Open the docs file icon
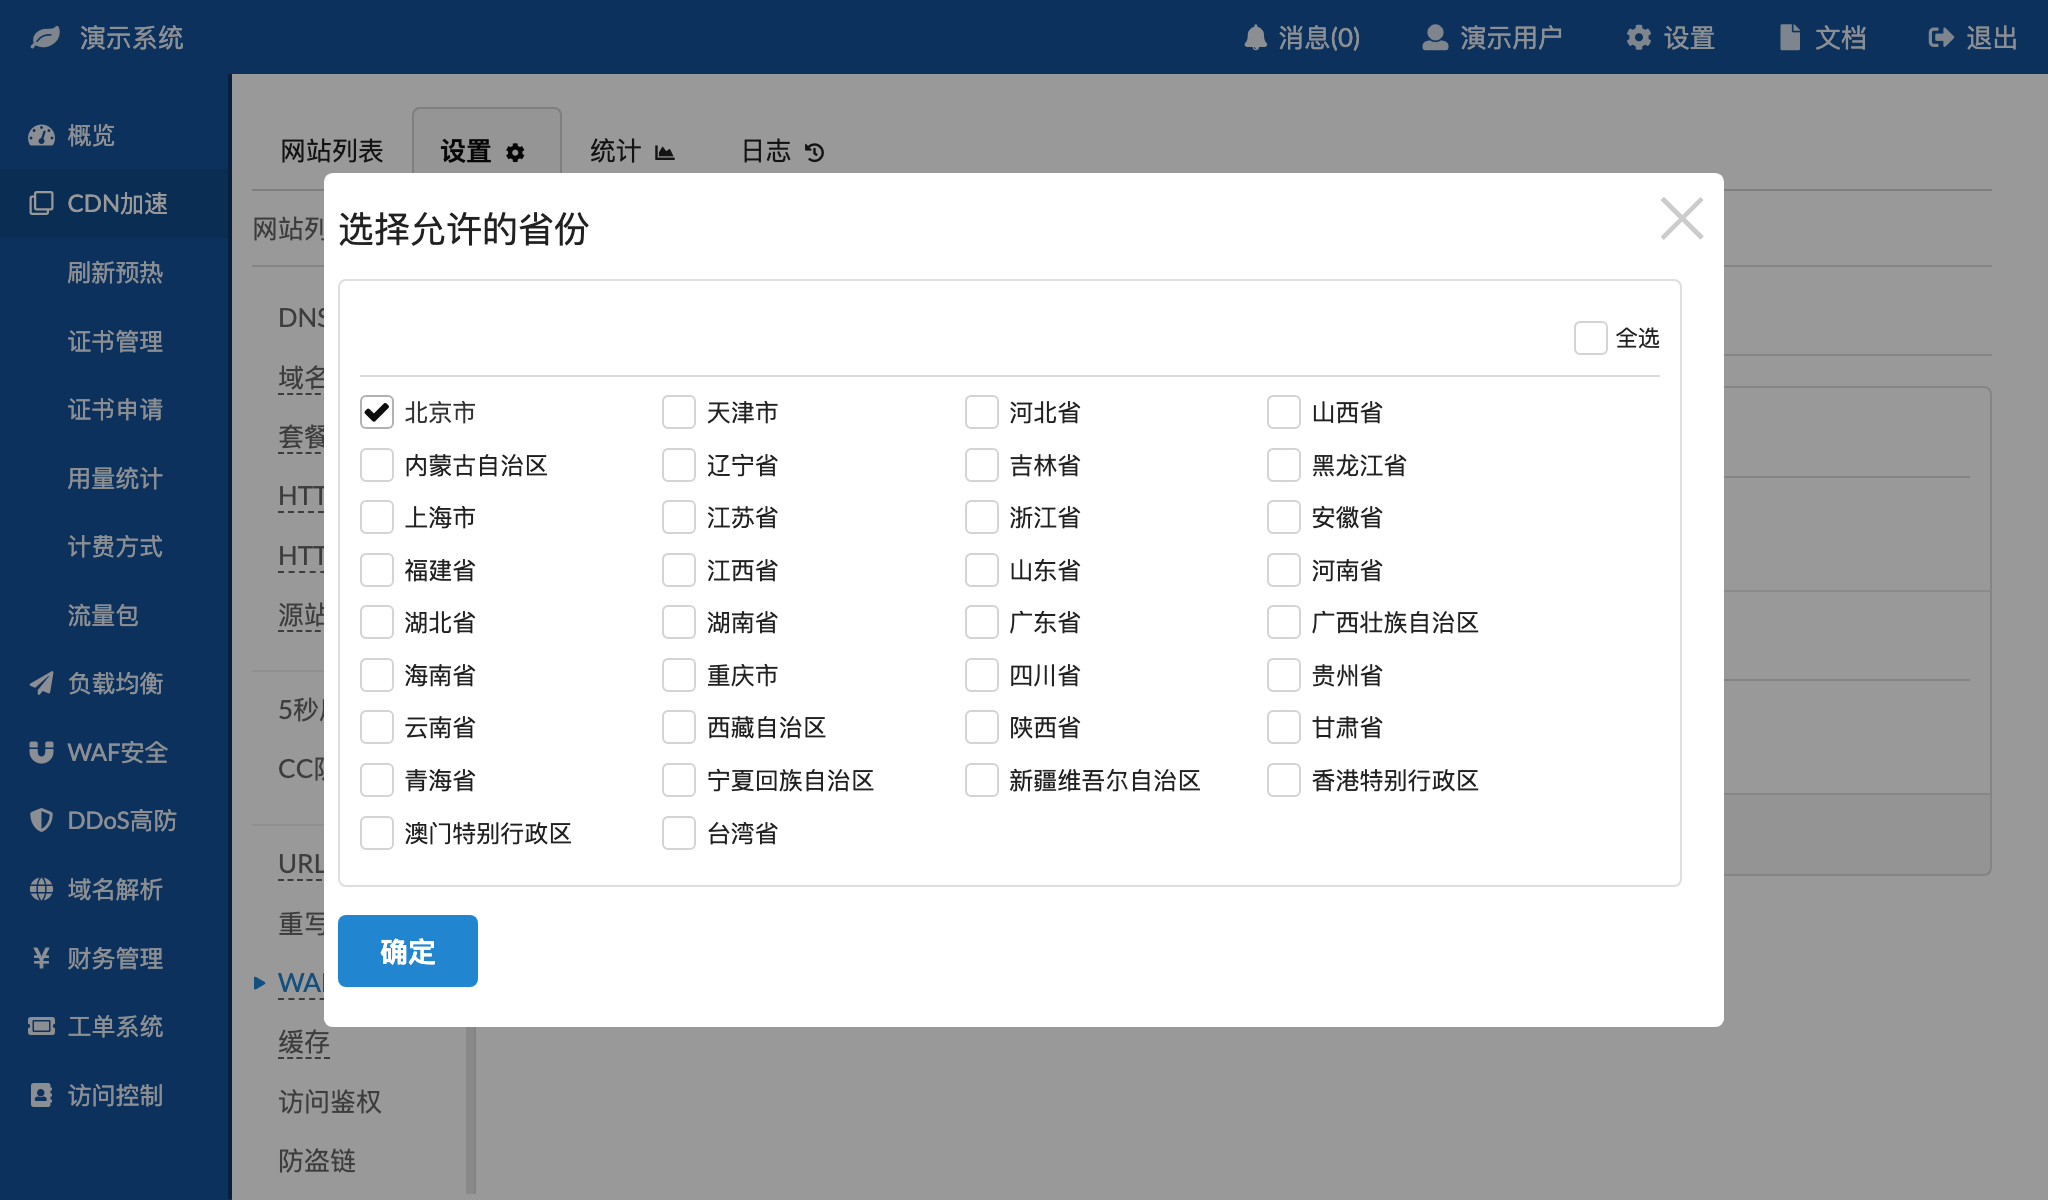The height and width of the screenshot is (1200, 2048). pos(1789,38)
